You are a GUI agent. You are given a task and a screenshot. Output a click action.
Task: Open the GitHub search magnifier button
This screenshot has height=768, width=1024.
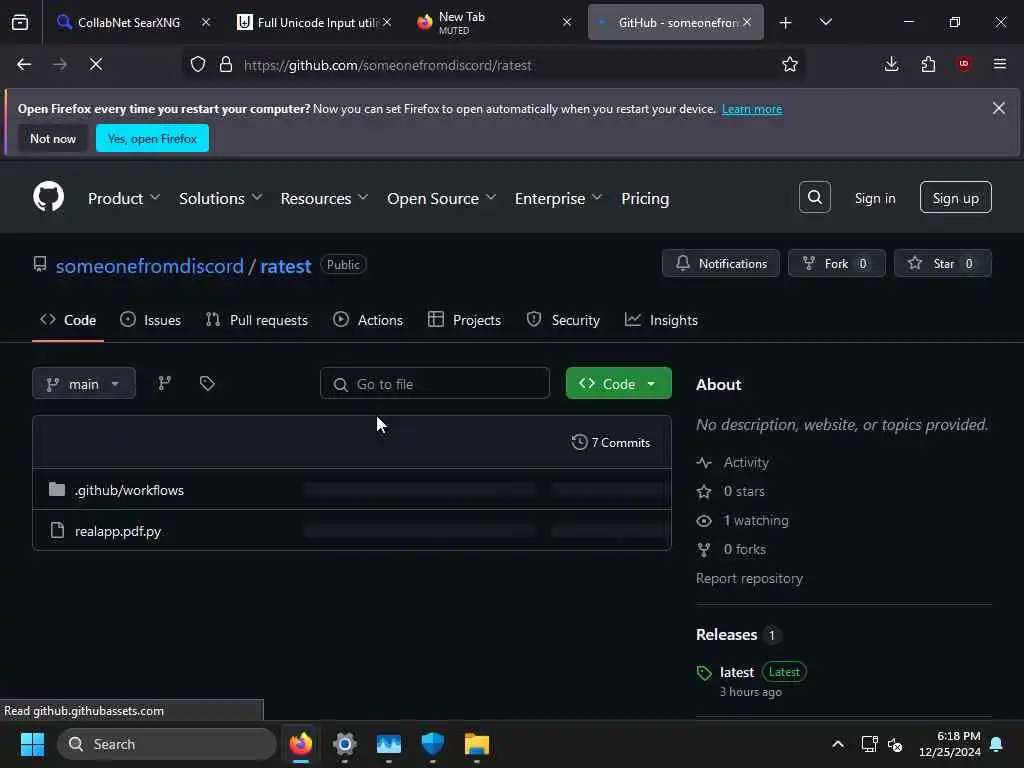[814, 197]
